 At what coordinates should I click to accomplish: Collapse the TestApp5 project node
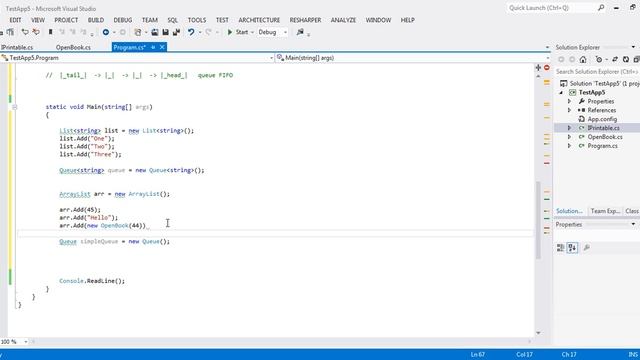coord(562,93)
